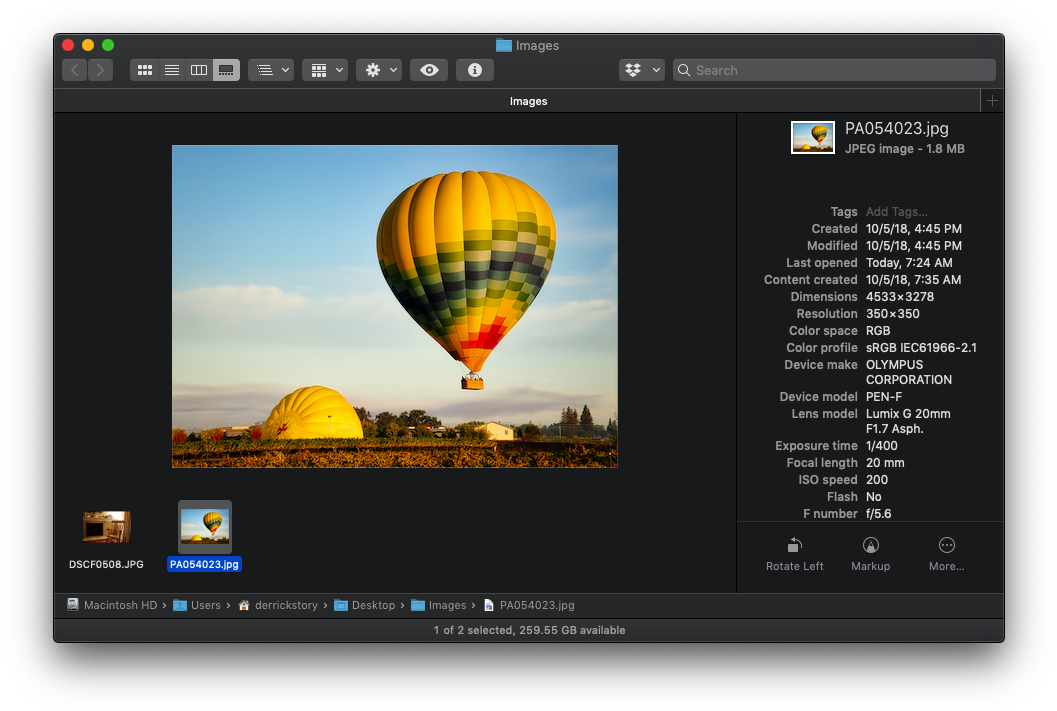The height and width of the screenshot is (711, 1057).
Task: Switch to column view in the toolbar
Action: coord(198,70)
